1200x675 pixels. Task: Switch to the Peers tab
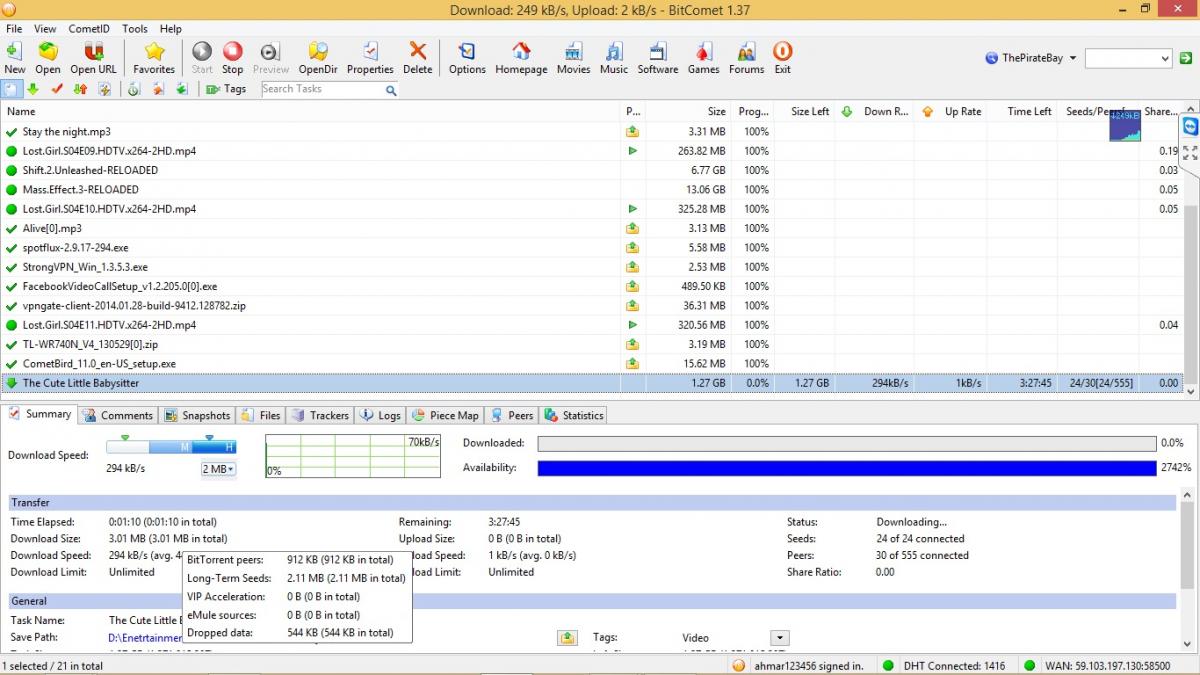[512, 415]
